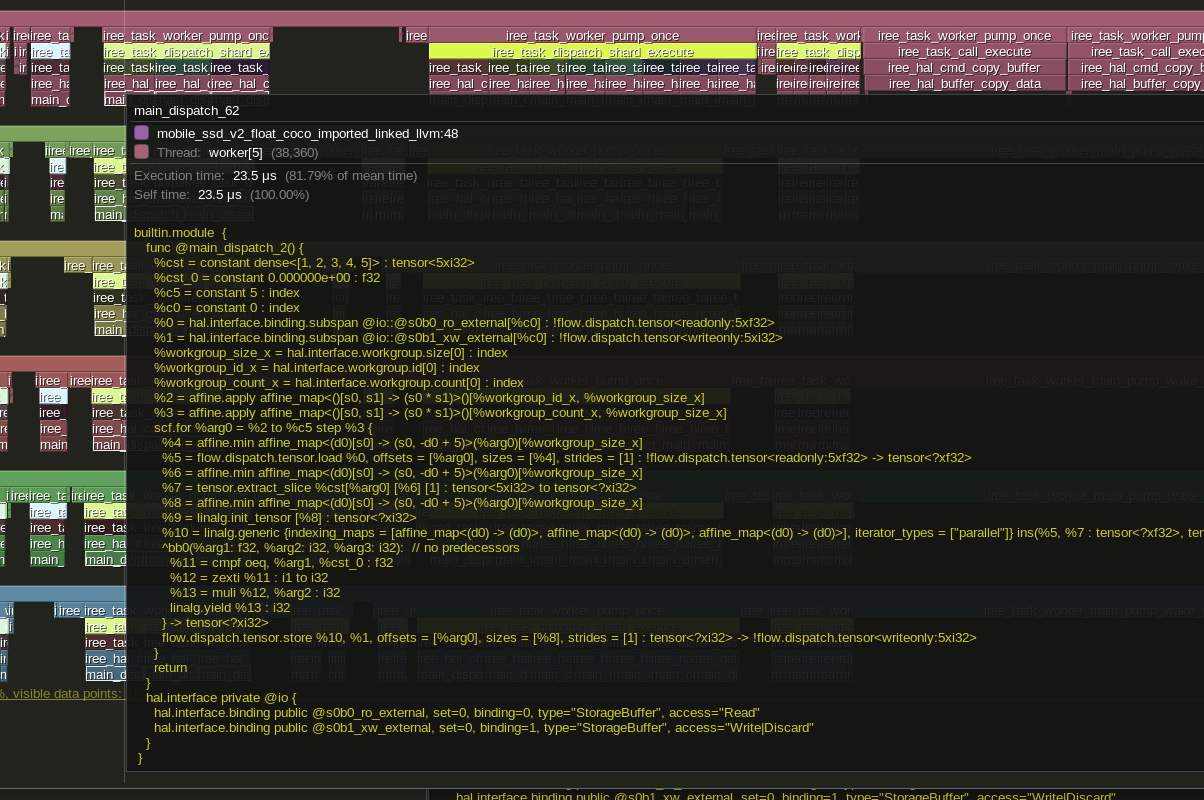
Task: Click the truncated iree_hal_buffer_copy zone at right edge
Action: (x=1136, y=84)
